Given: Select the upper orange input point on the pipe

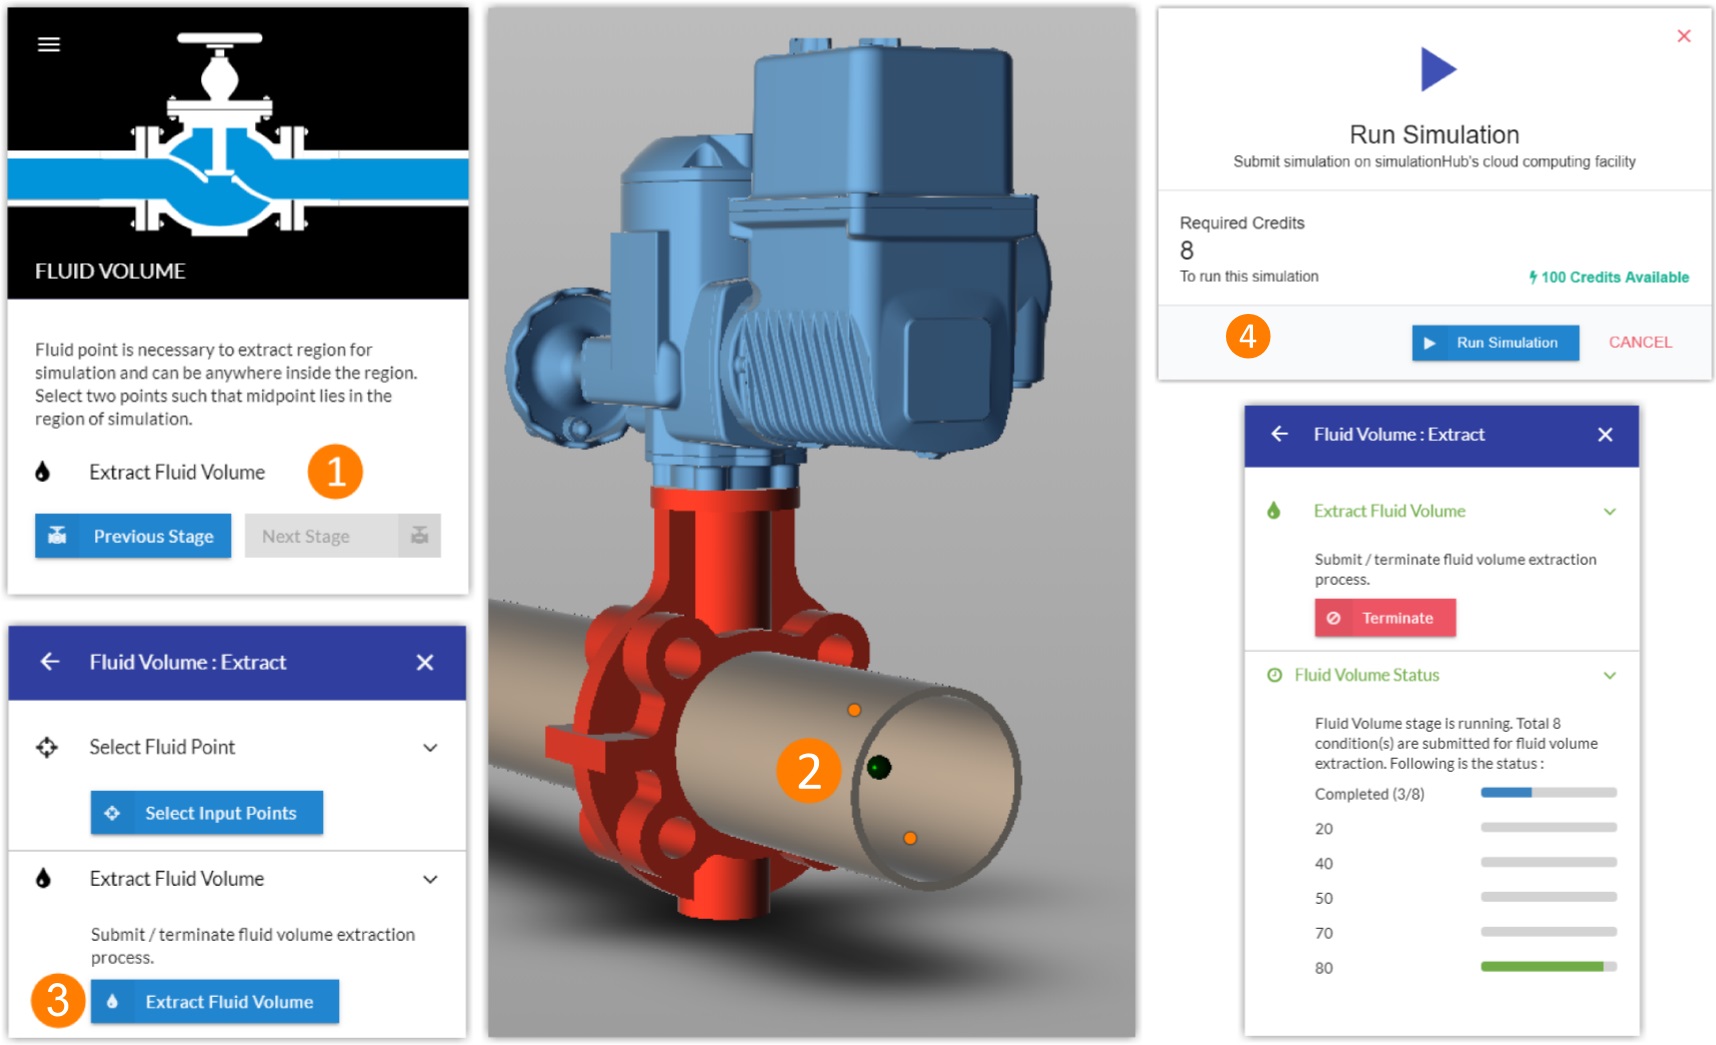Looking at the screenshot, I should point(855,710).
